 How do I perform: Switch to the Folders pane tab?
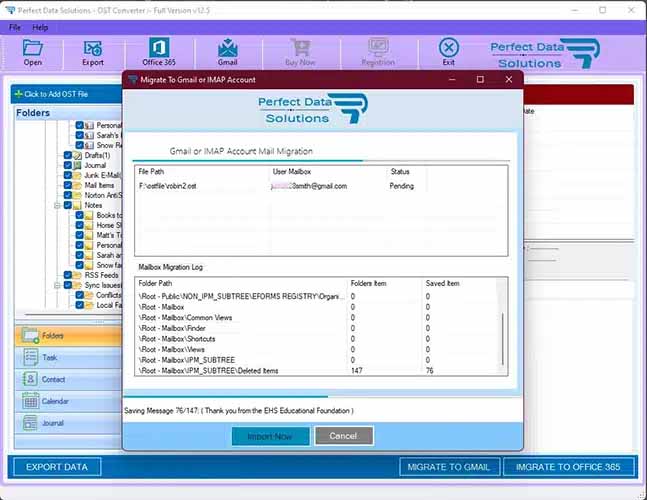click(x=68, y=335)
